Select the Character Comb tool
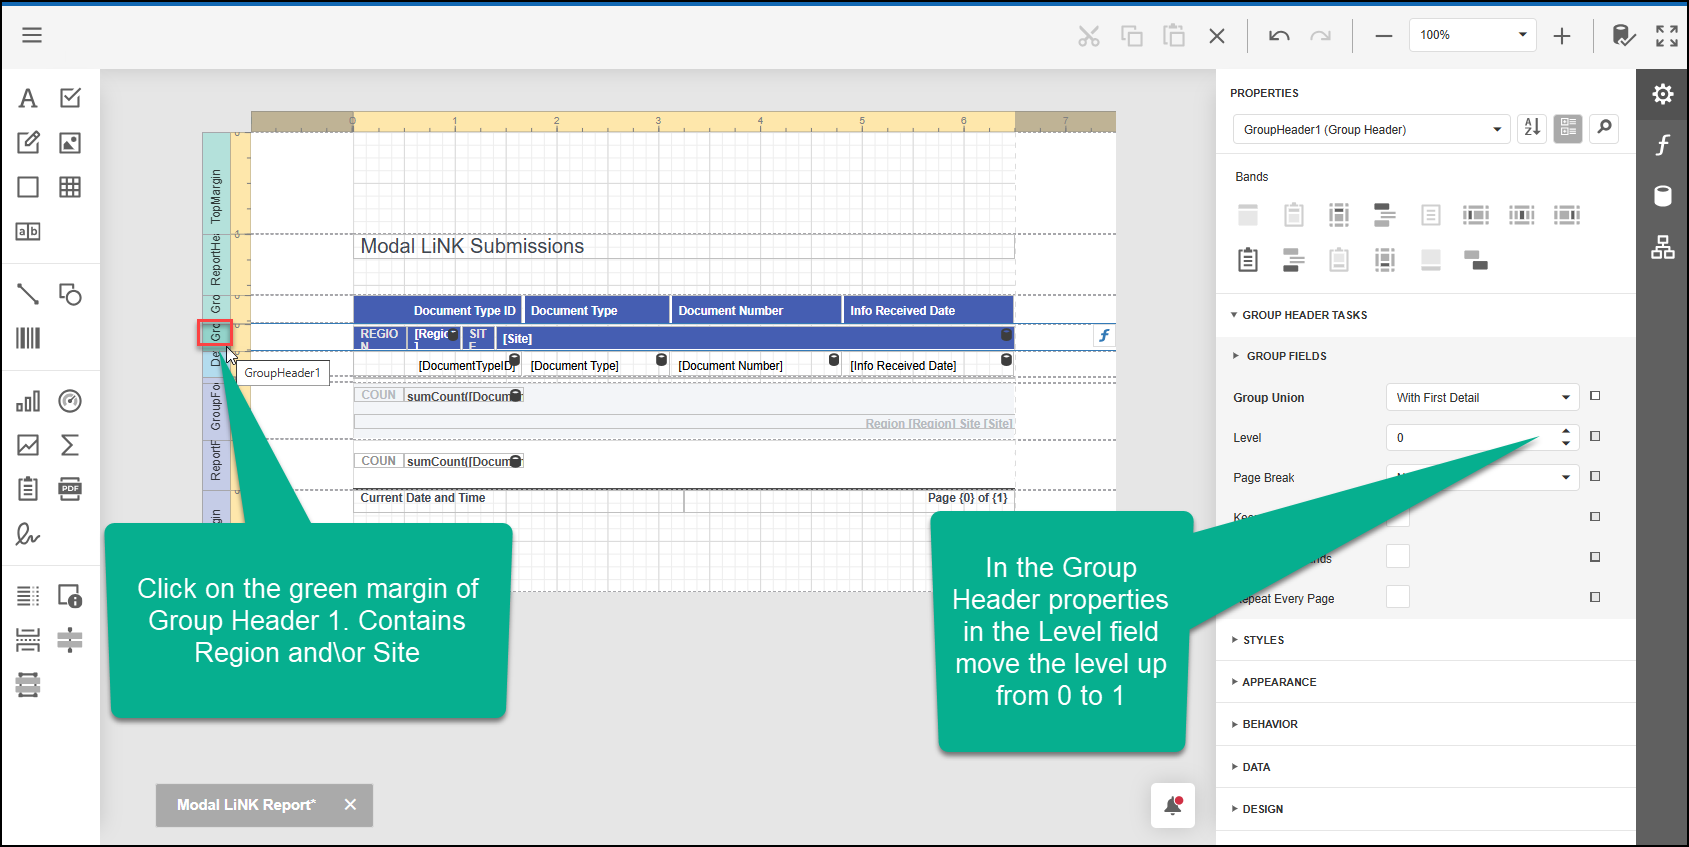The image size is (1689, 847). [28, 231]
